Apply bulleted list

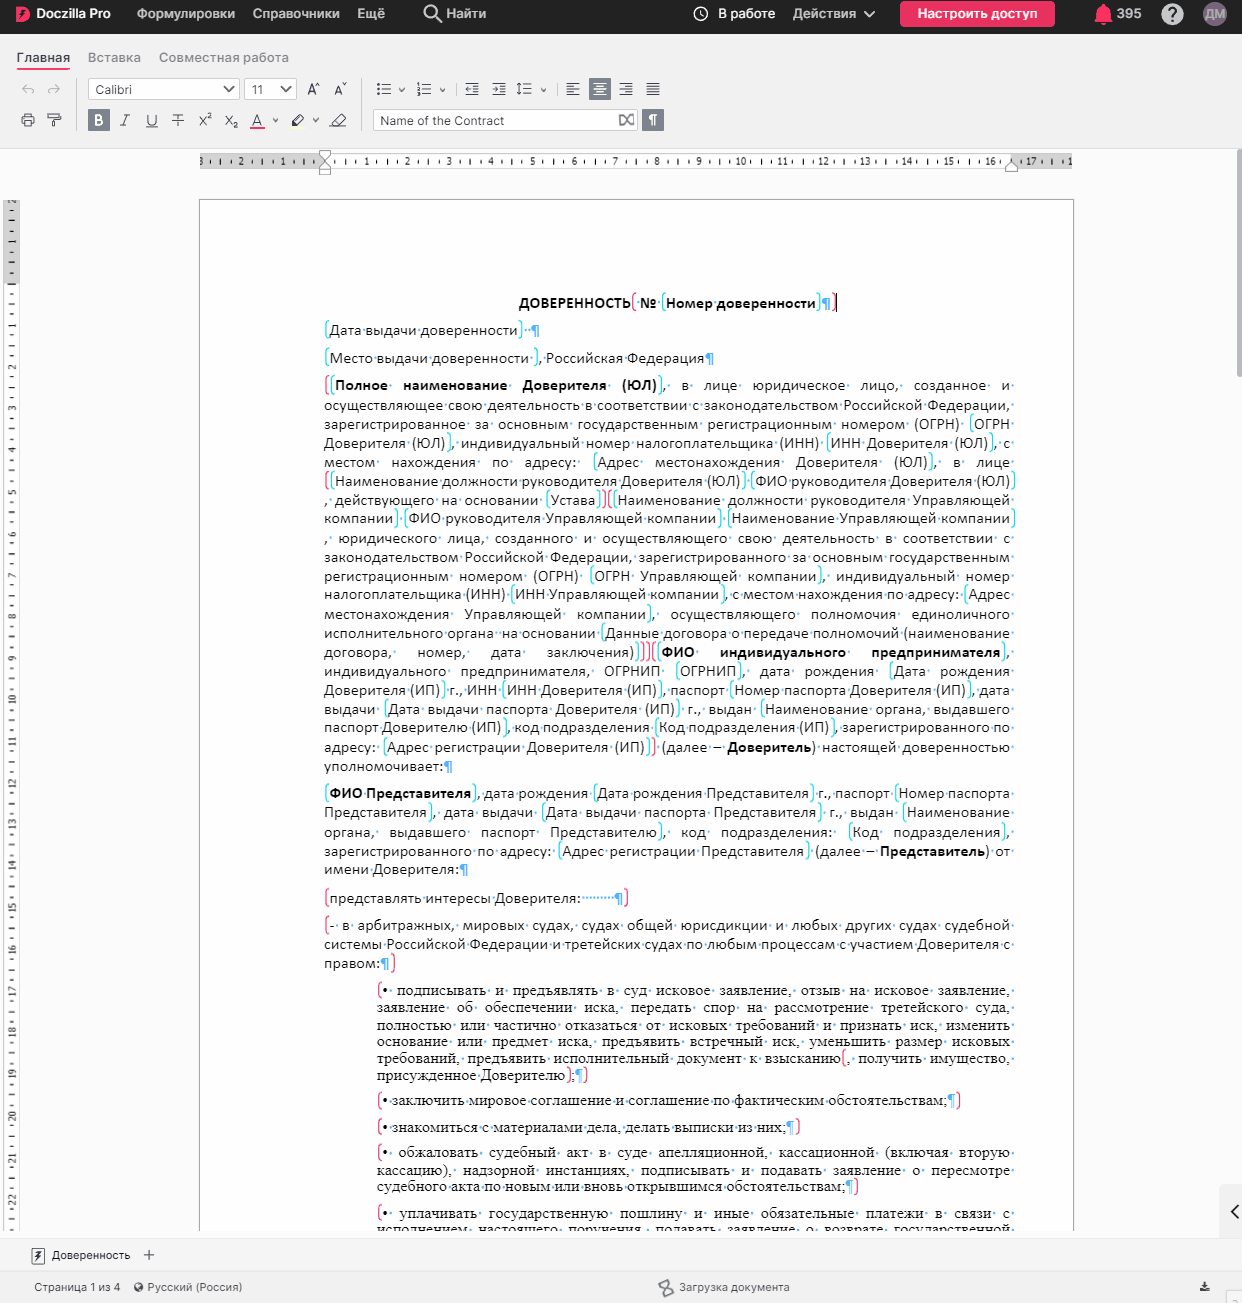pyautogui.click(x=383, y=89)
